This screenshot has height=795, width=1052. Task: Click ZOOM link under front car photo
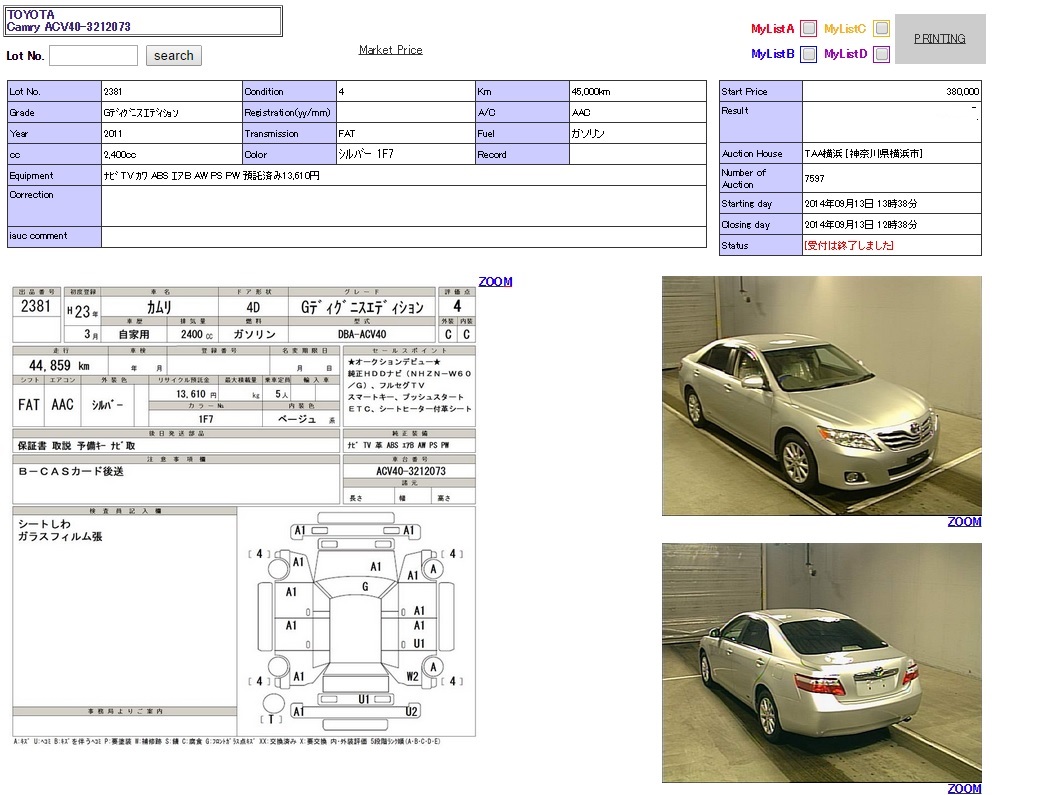tap(964, 522)
